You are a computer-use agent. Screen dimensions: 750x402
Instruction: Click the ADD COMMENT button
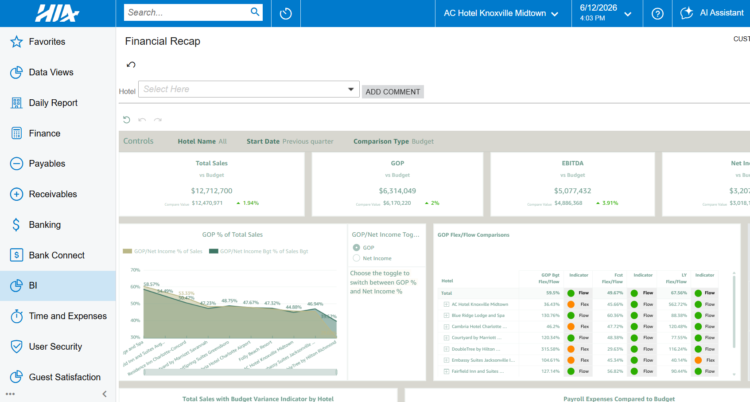tap(393, 92)
